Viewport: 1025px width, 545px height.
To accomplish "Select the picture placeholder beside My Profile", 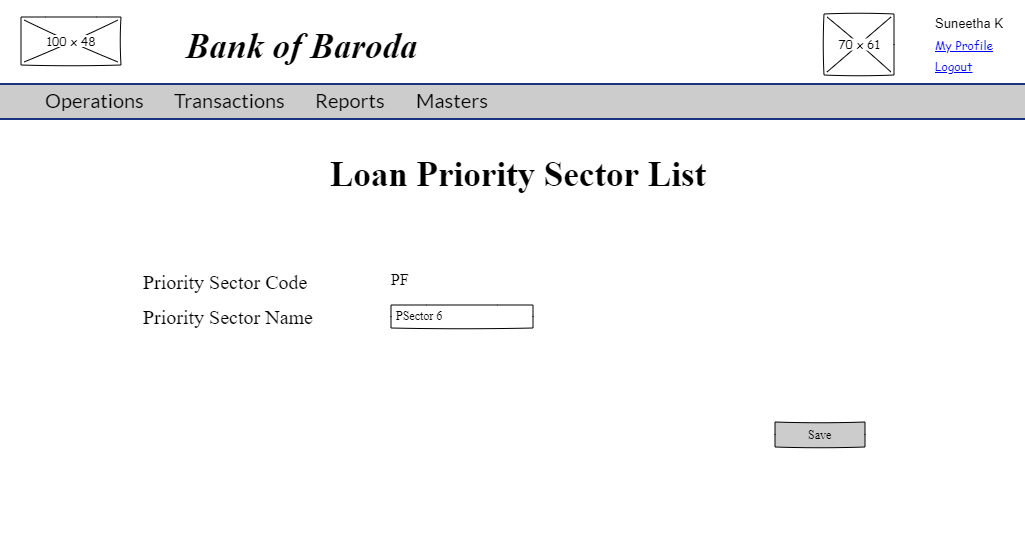I will tap(858, 45).
